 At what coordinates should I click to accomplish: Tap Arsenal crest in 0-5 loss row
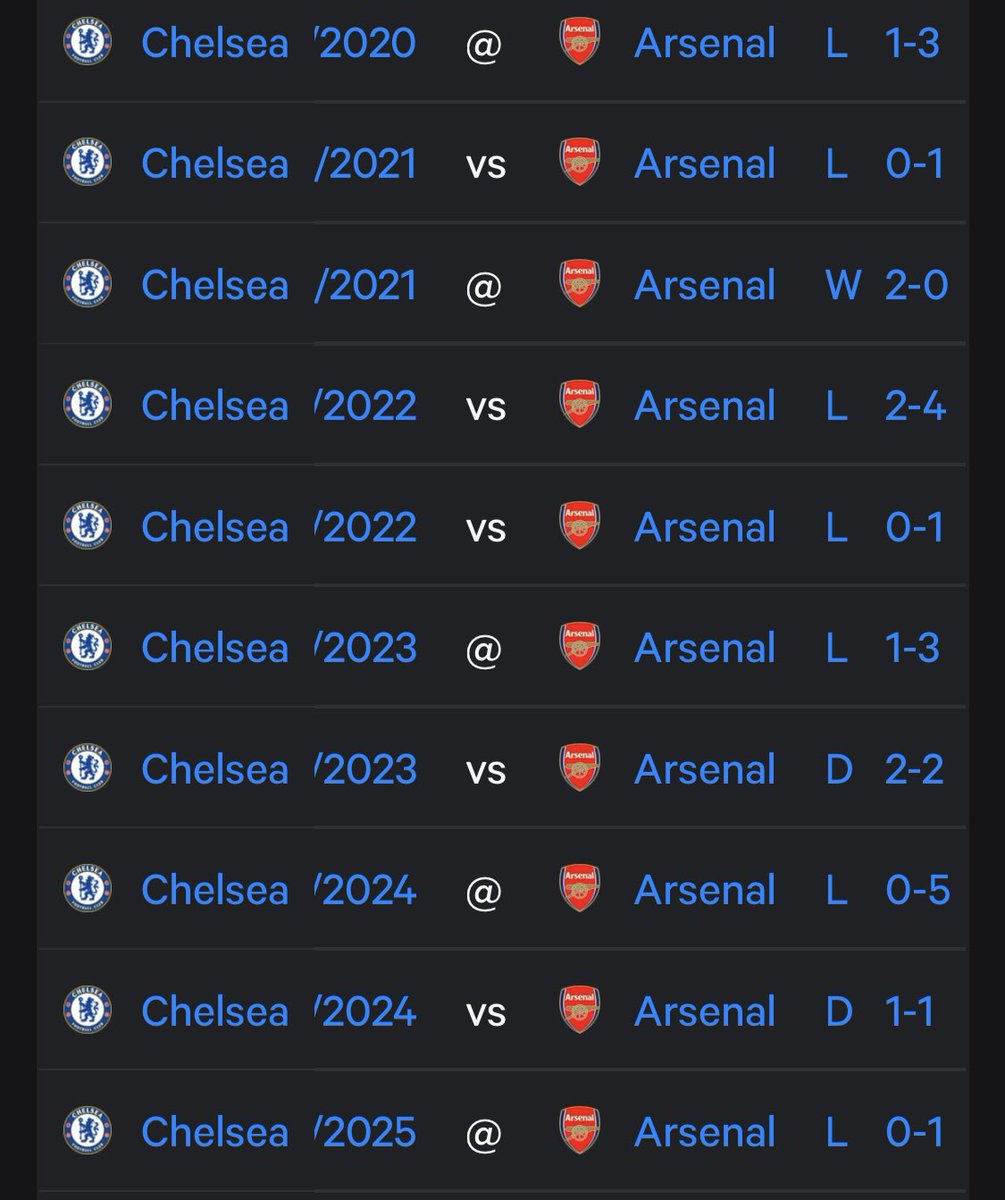[x=579, y=889]
